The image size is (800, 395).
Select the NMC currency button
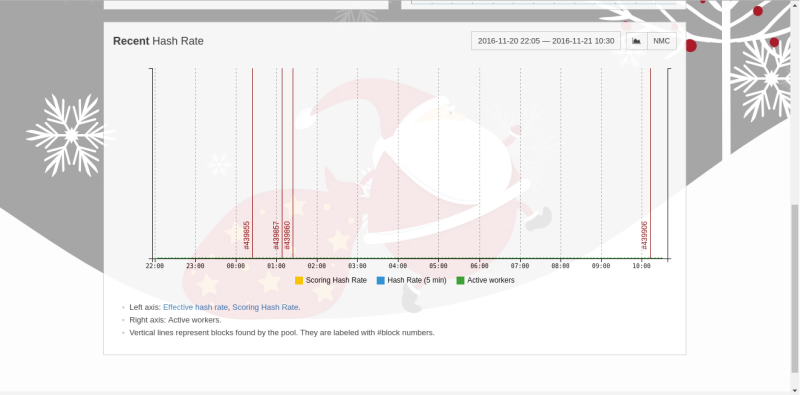662,41
